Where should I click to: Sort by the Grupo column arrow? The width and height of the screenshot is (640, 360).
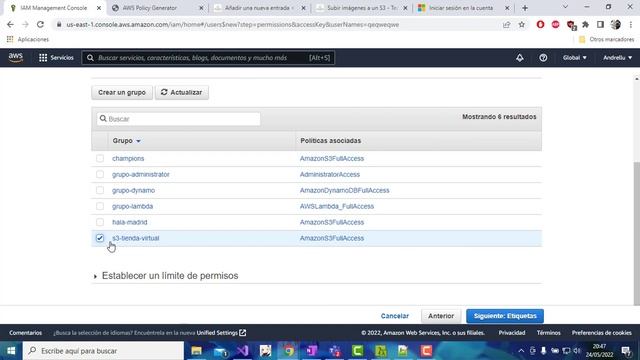(x=138, y=141)
